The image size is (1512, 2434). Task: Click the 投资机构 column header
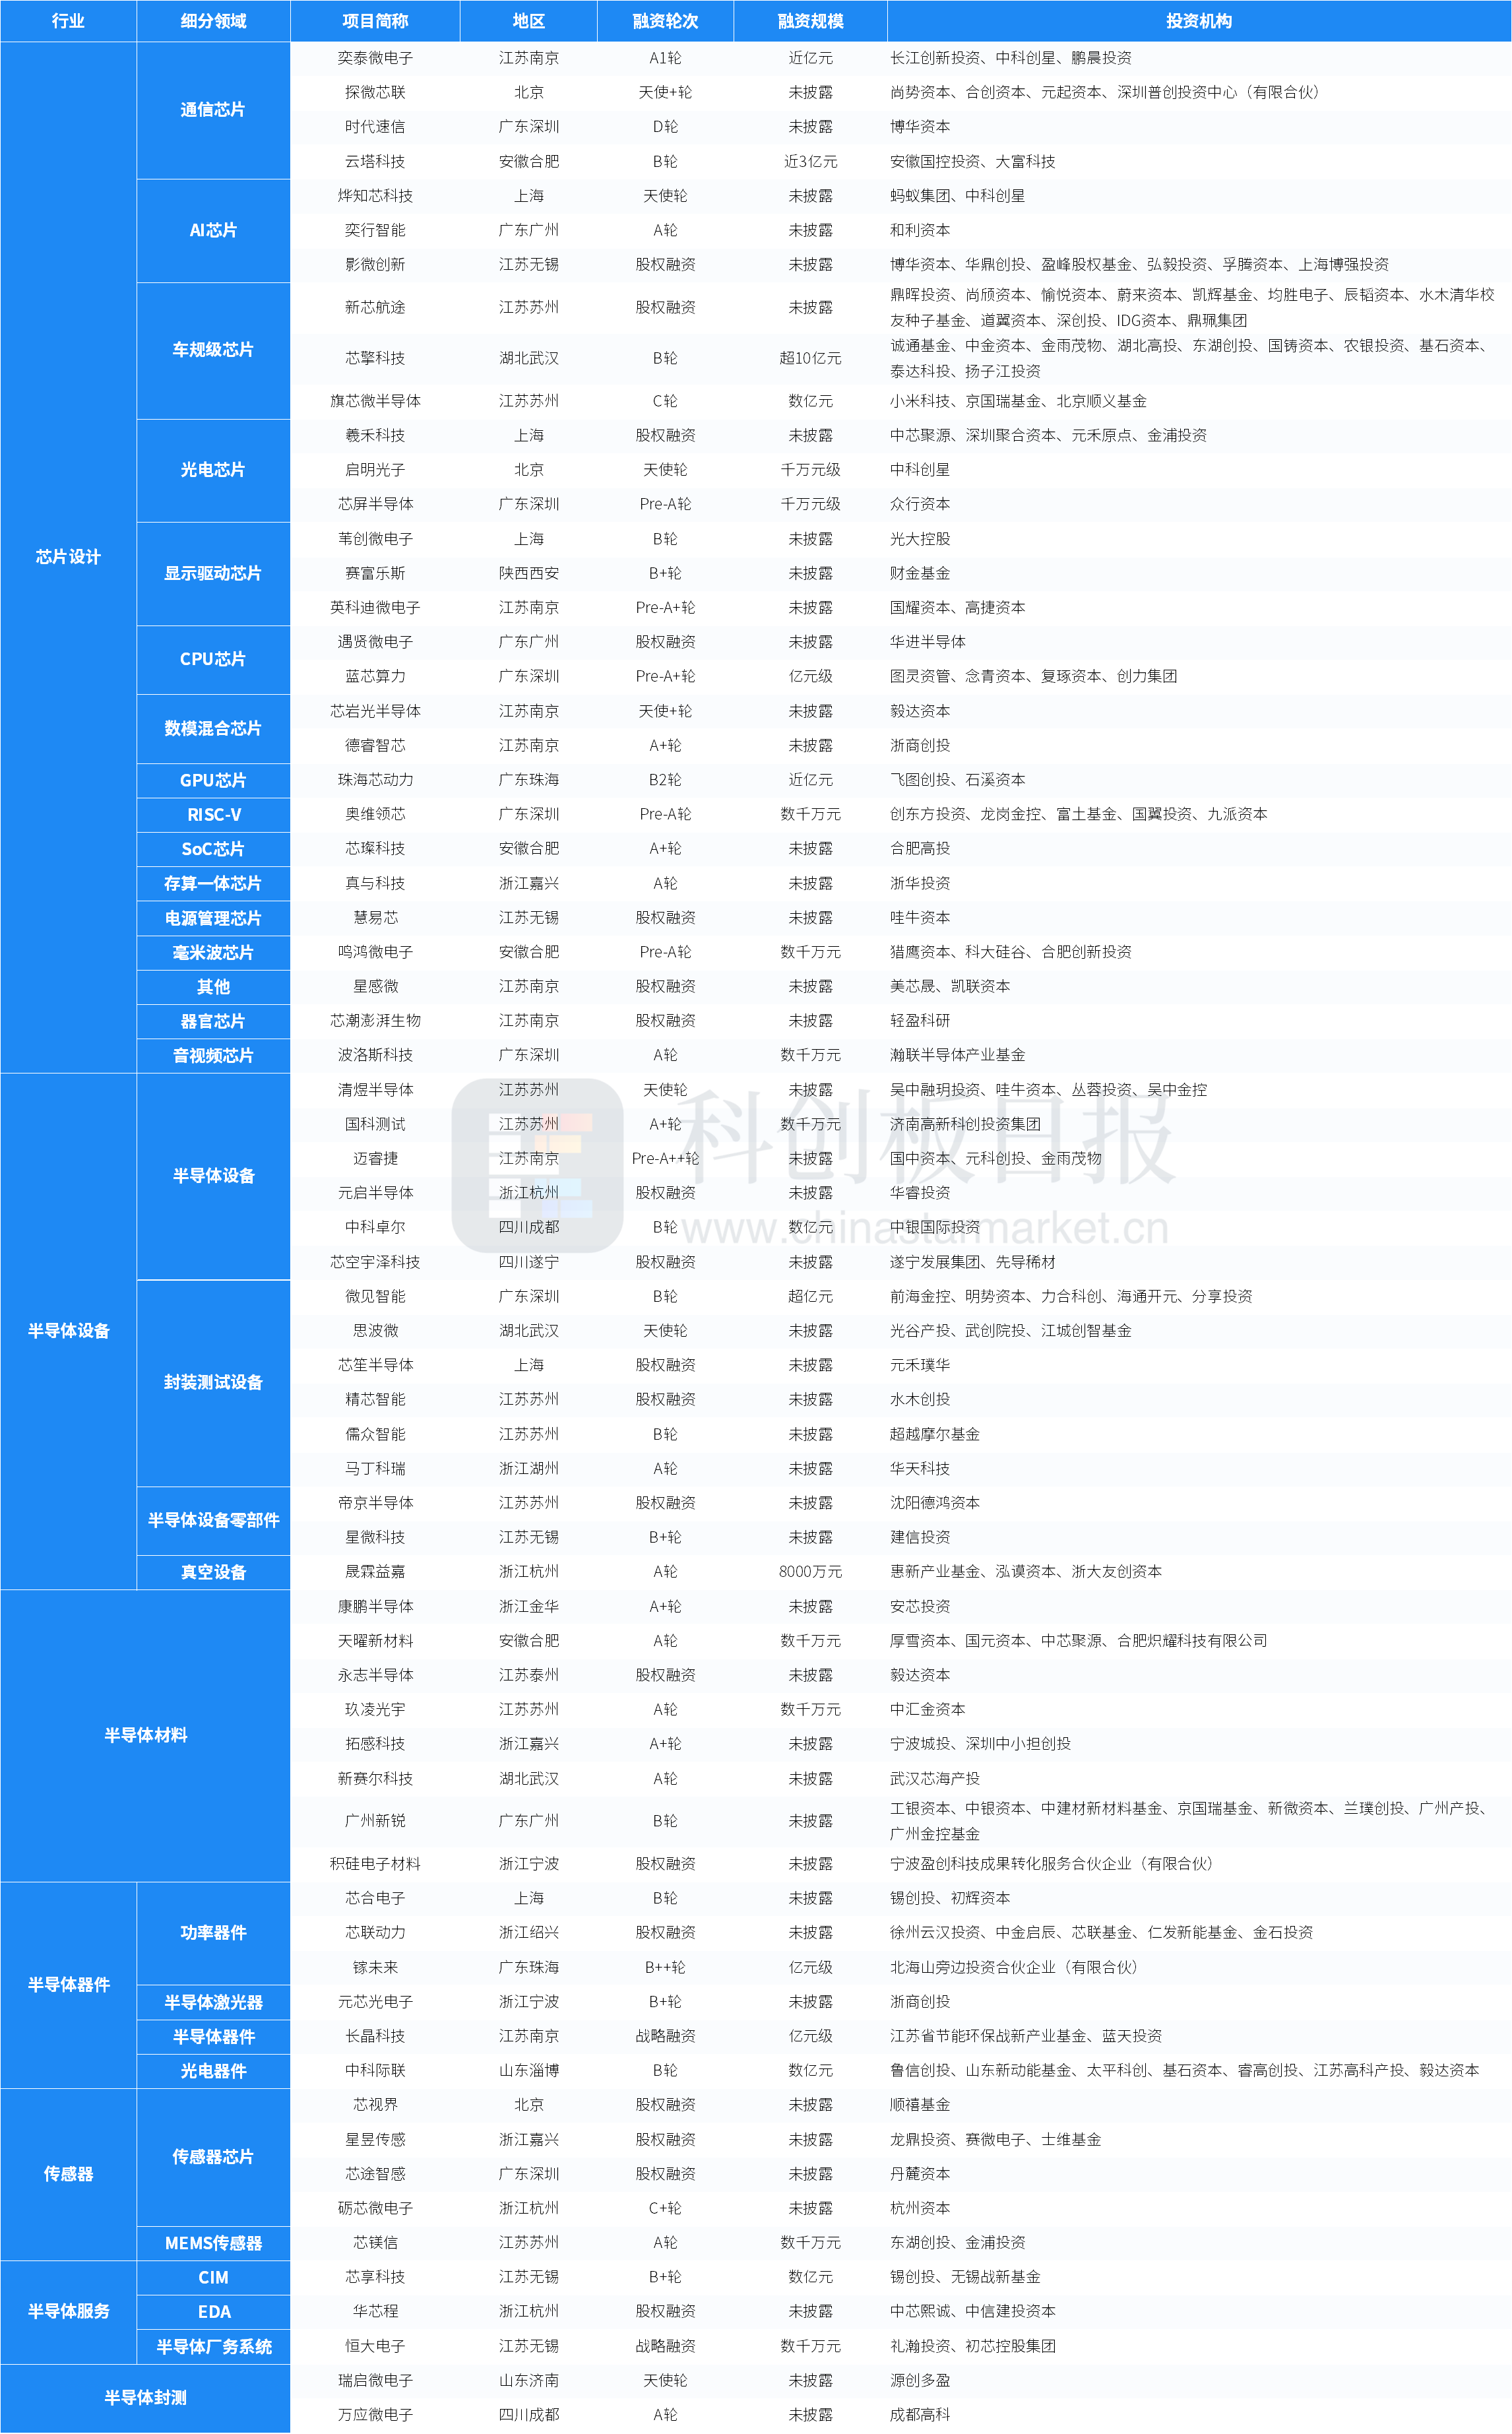(x=1198, y=21)
